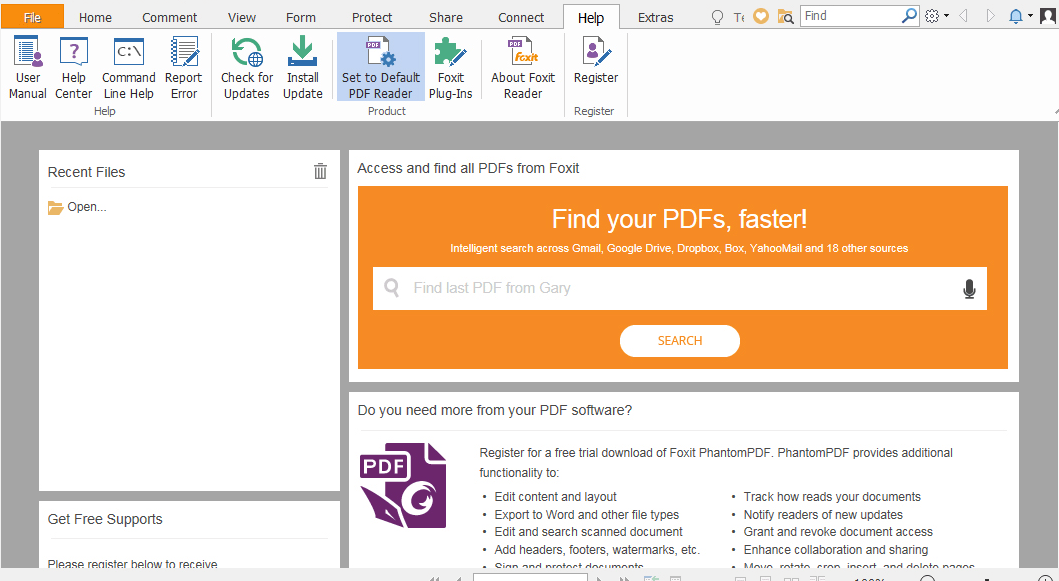
Task: Open Foxit Plug-Ins
Action: tap(451, 67)
